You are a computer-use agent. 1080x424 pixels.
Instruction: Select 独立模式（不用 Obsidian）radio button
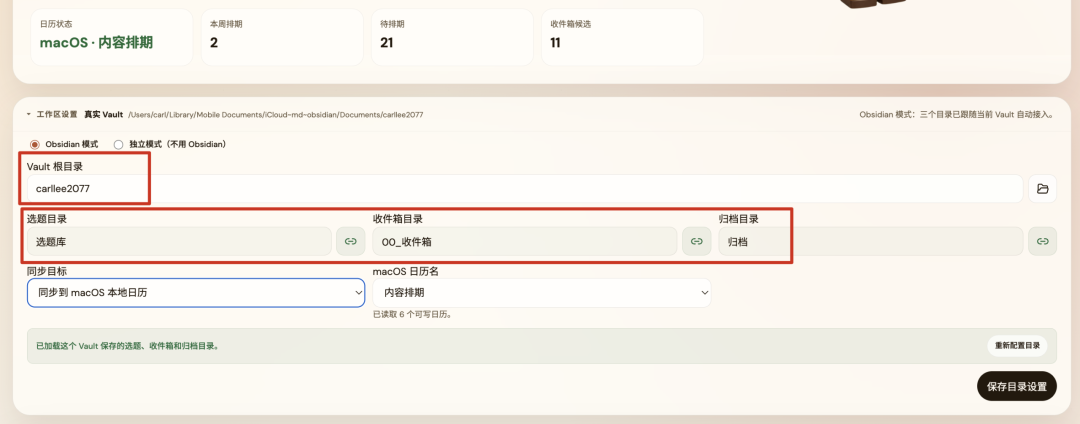pyautogui.click(x=118, y=145)
